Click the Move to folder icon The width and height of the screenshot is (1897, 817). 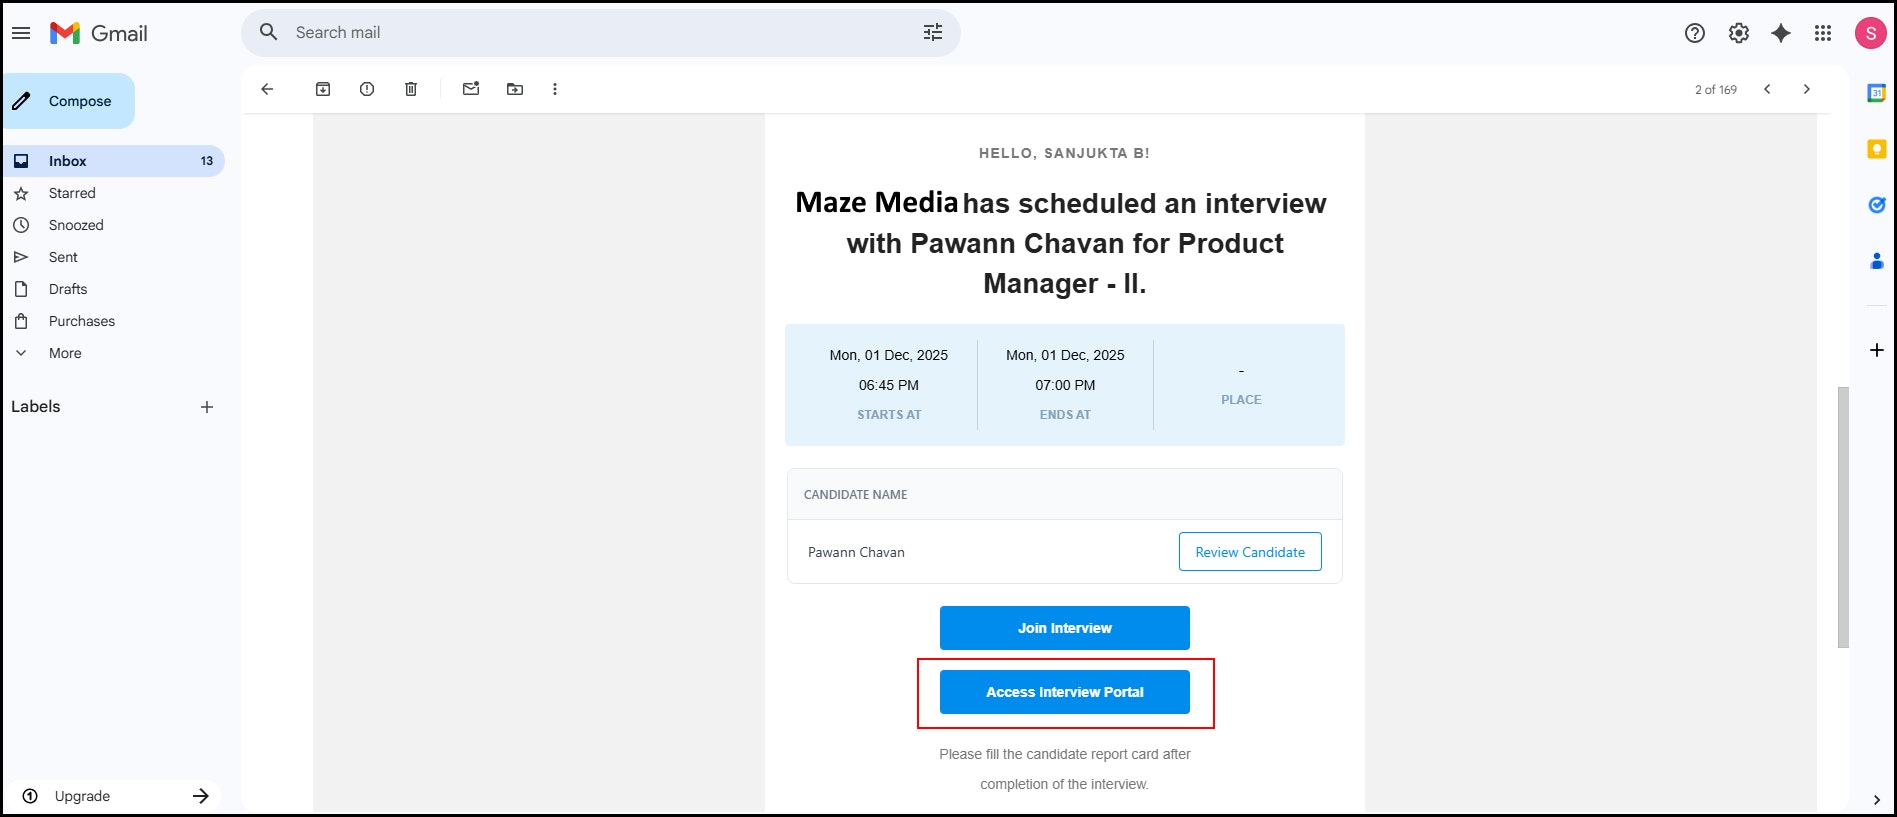click(x=515, y=89)
